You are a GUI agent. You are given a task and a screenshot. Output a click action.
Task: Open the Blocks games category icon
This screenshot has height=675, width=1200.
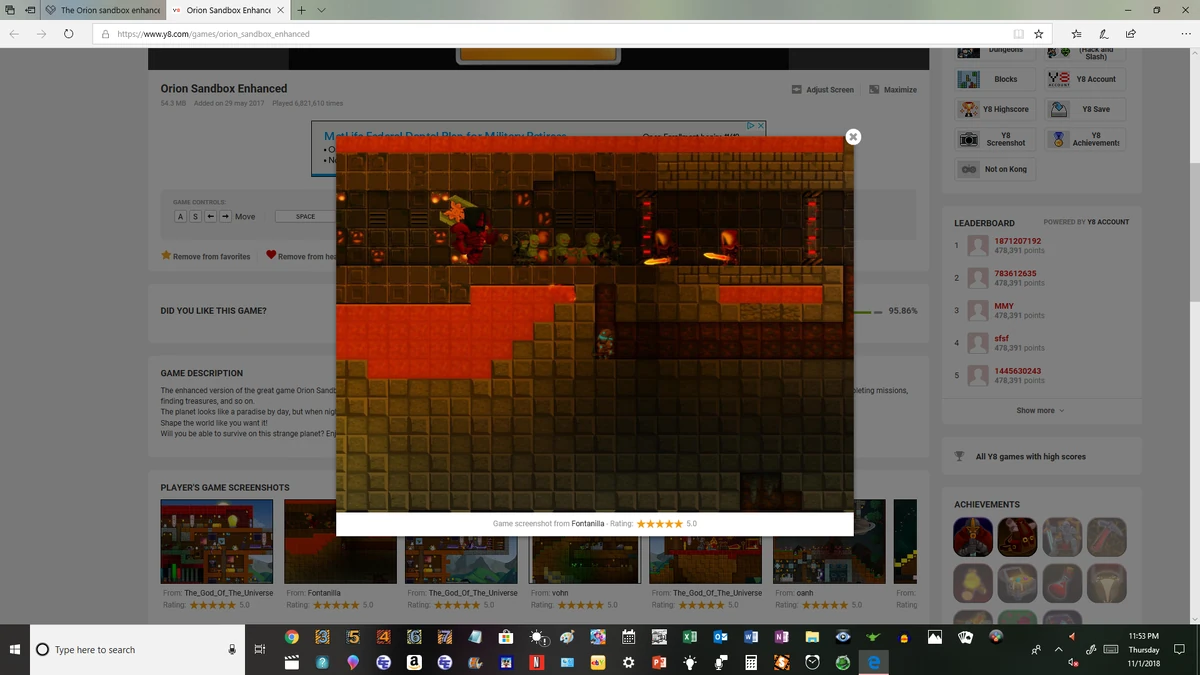coord(969,78)
